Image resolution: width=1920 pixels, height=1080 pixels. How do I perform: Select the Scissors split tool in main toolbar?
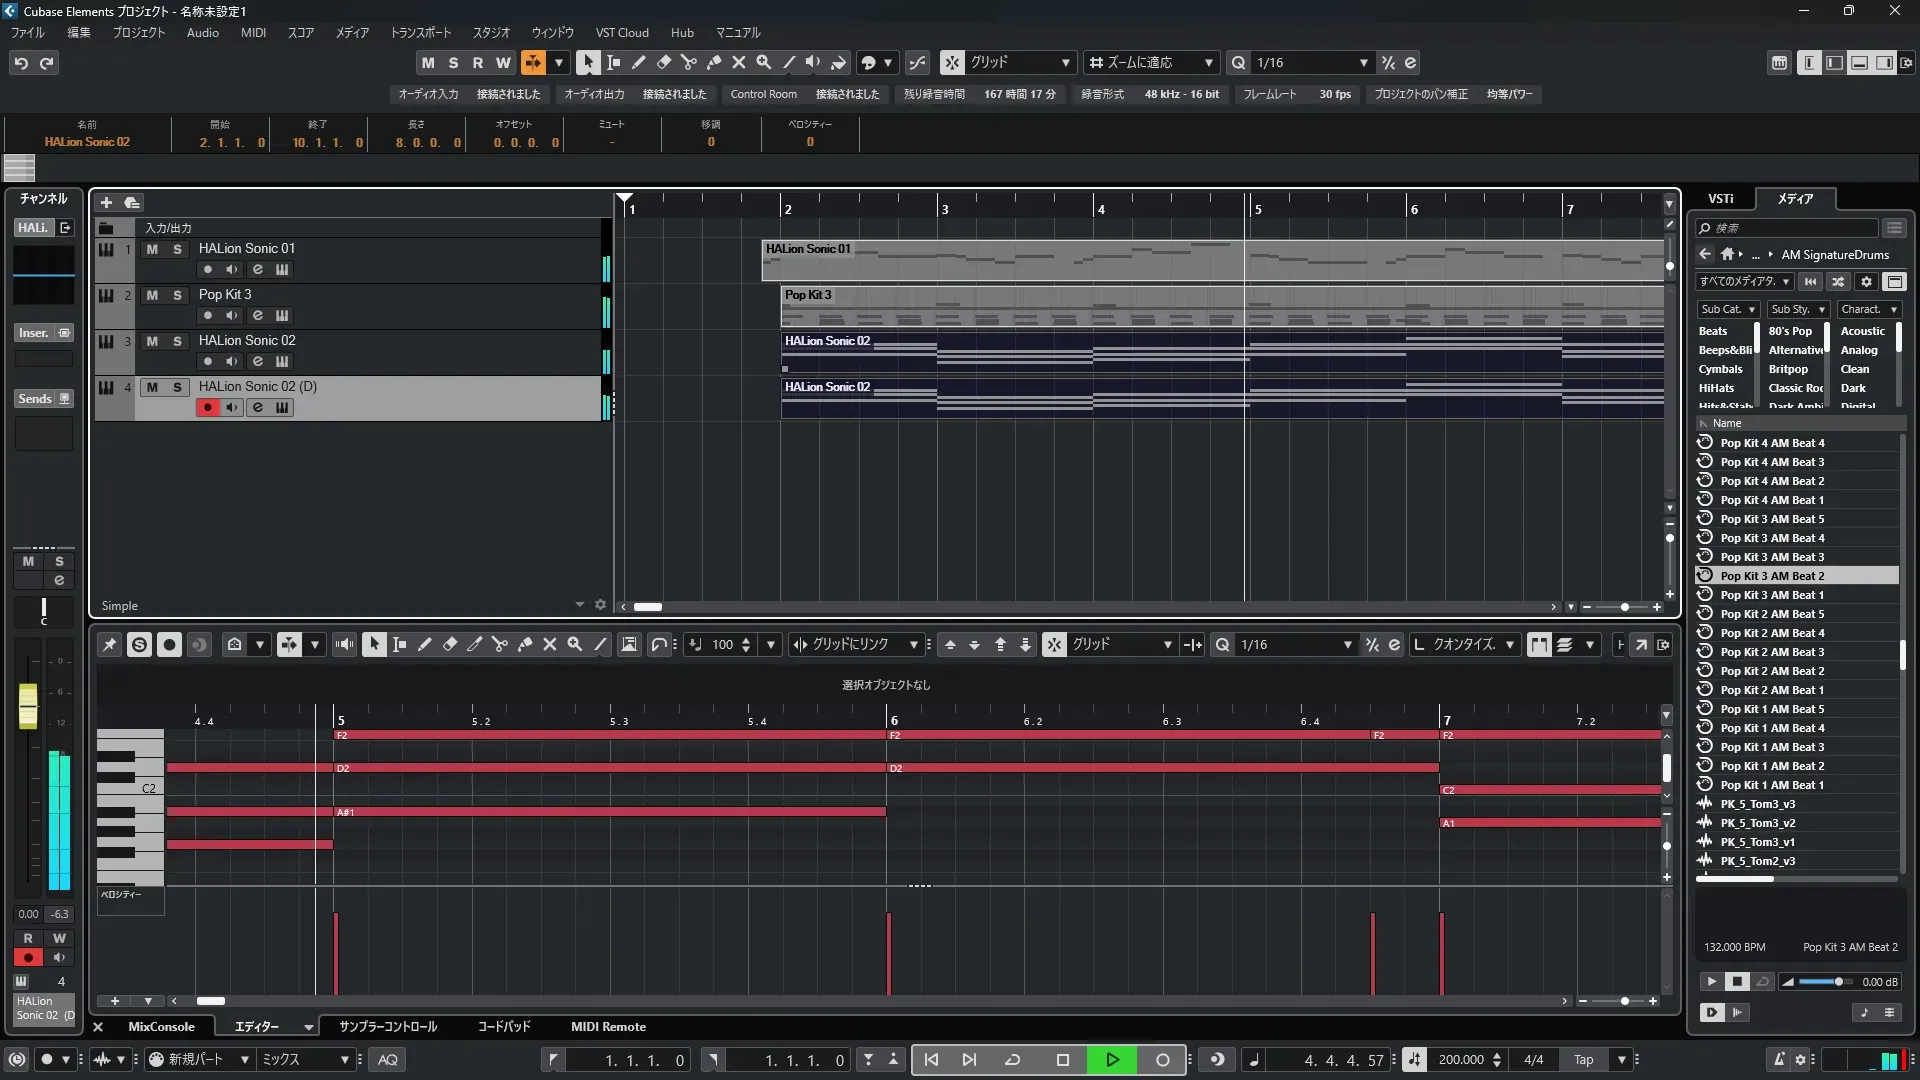[688, 62]
